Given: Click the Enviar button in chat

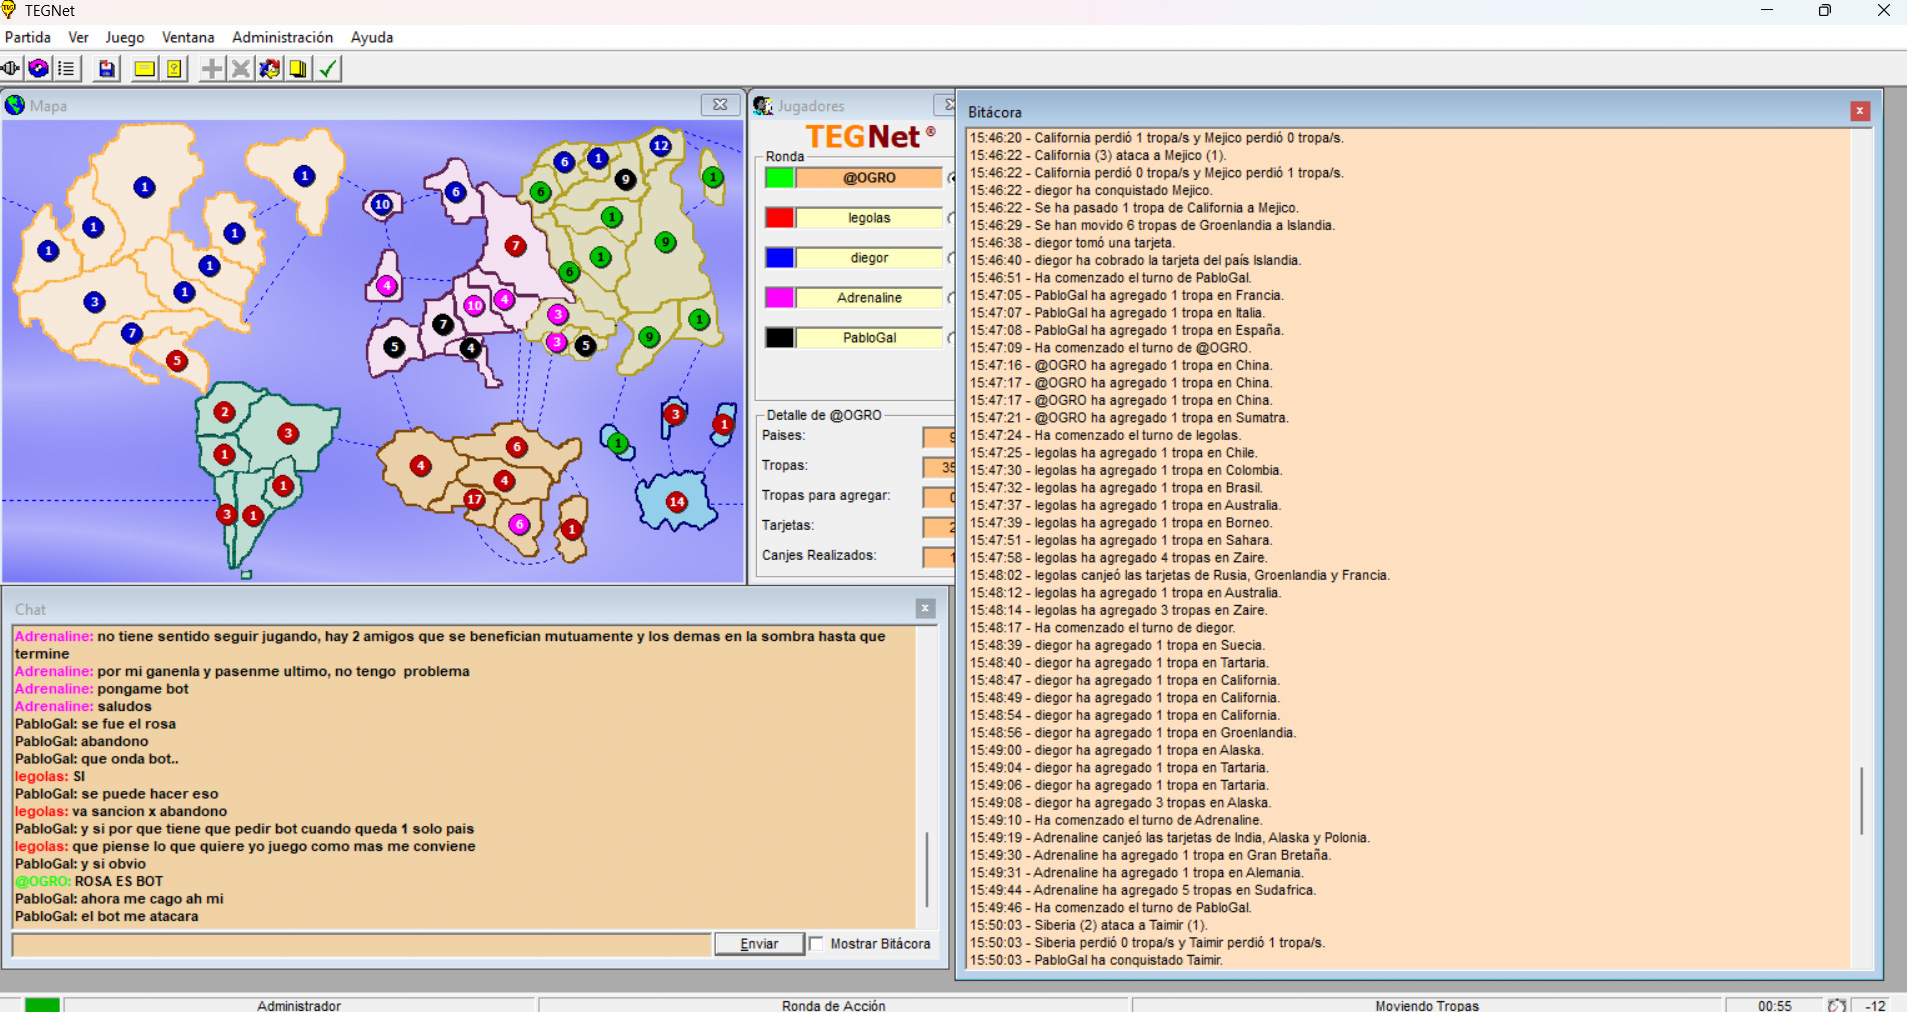Looking at the screenshot, I should (759, 943).
